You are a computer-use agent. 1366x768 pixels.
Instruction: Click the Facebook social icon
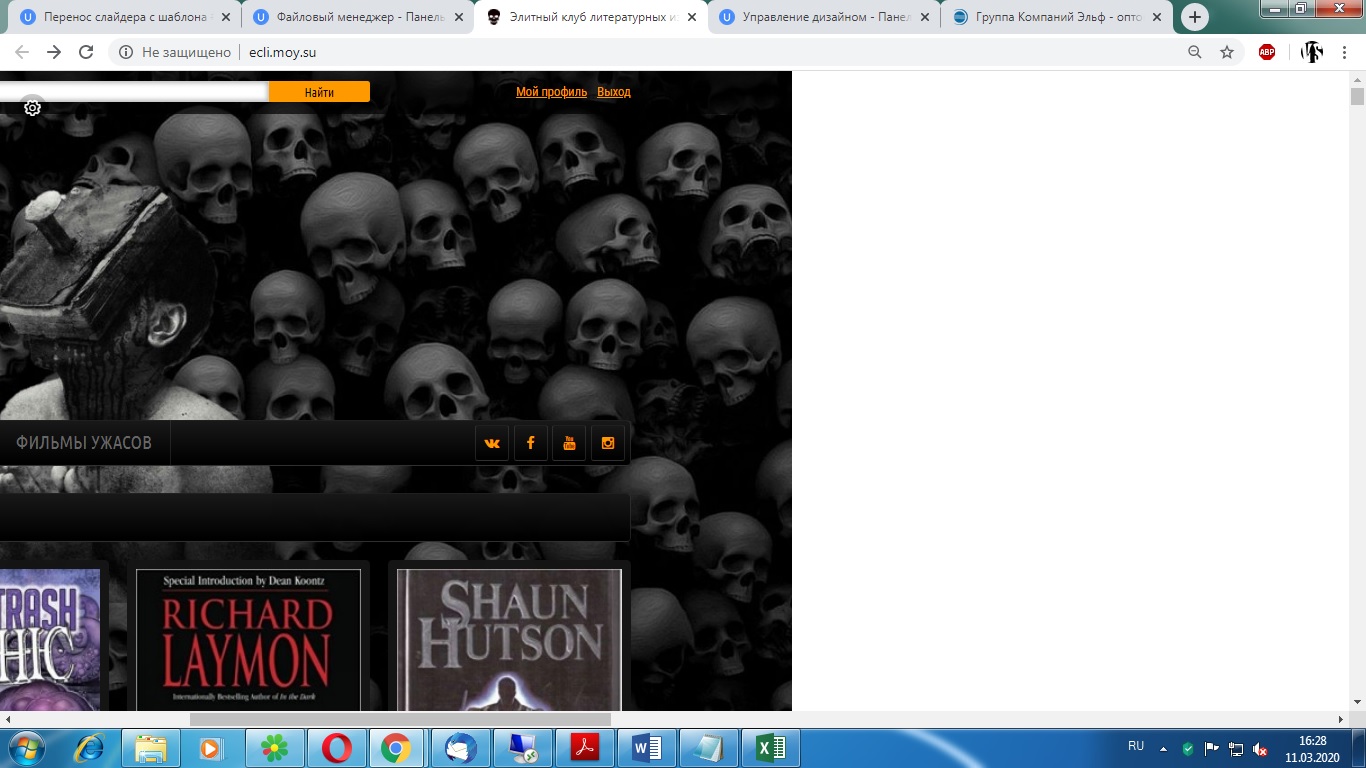tap(530, 443)
